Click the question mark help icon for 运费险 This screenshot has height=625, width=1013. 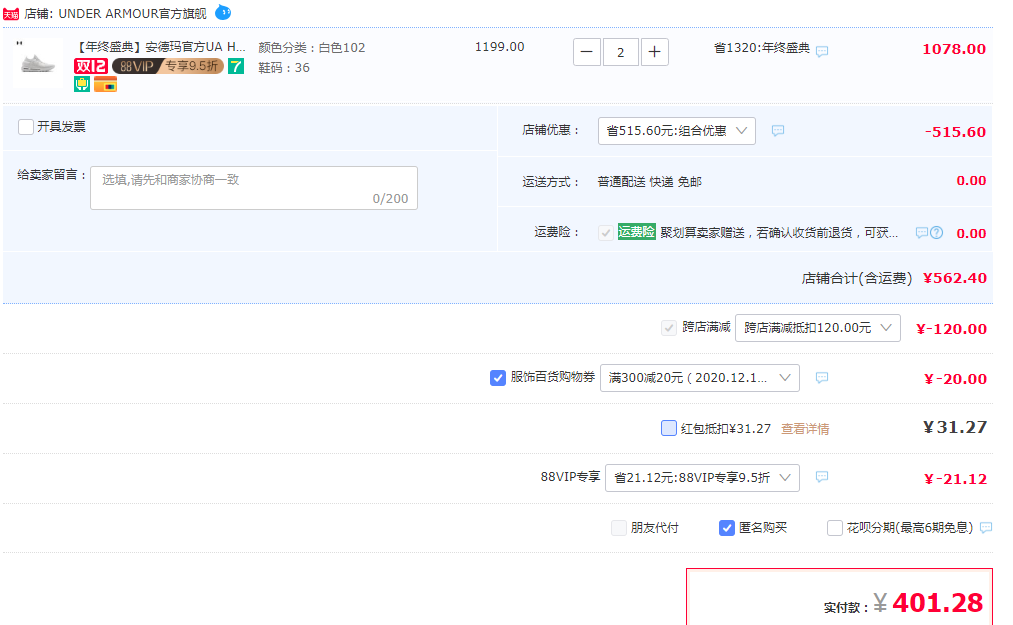pyautogui.click(x=936, y=233)
